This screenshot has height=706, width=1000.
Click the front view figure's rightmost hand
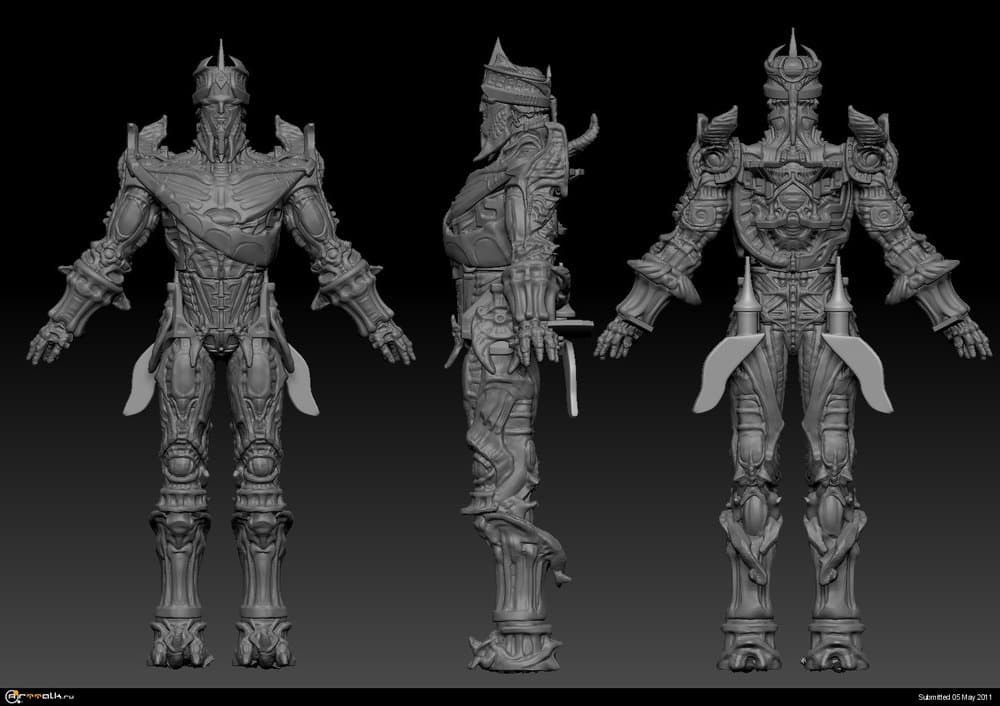(x=393, y=343)
